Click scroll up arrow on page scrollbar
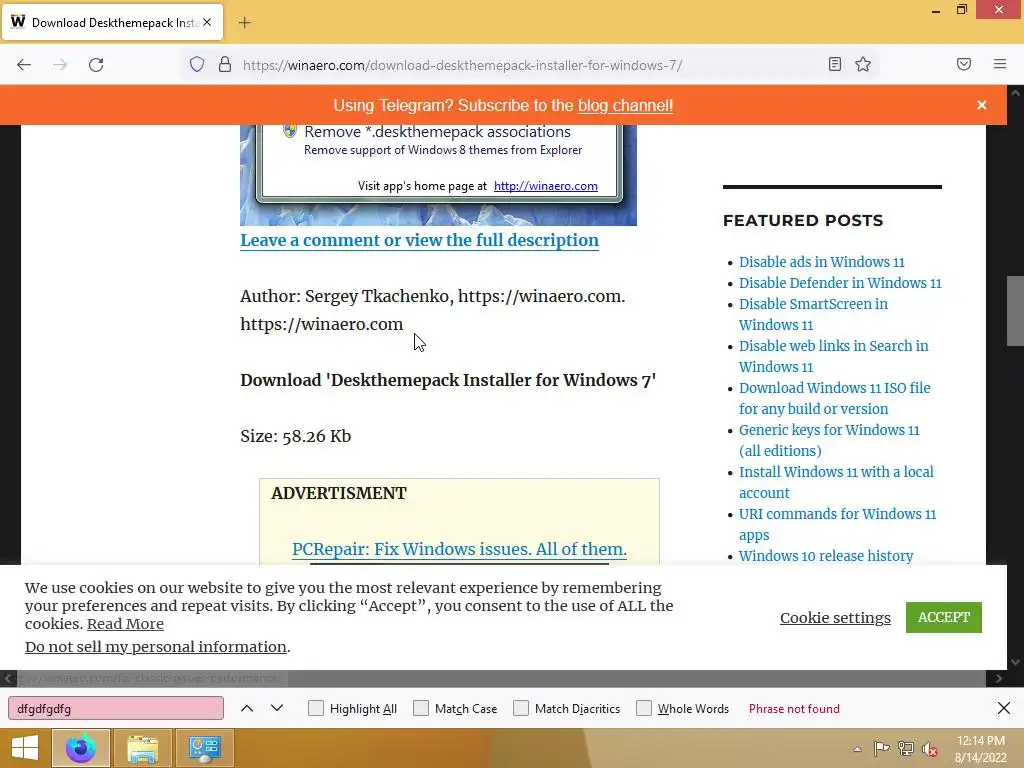 click(1015, 93)
